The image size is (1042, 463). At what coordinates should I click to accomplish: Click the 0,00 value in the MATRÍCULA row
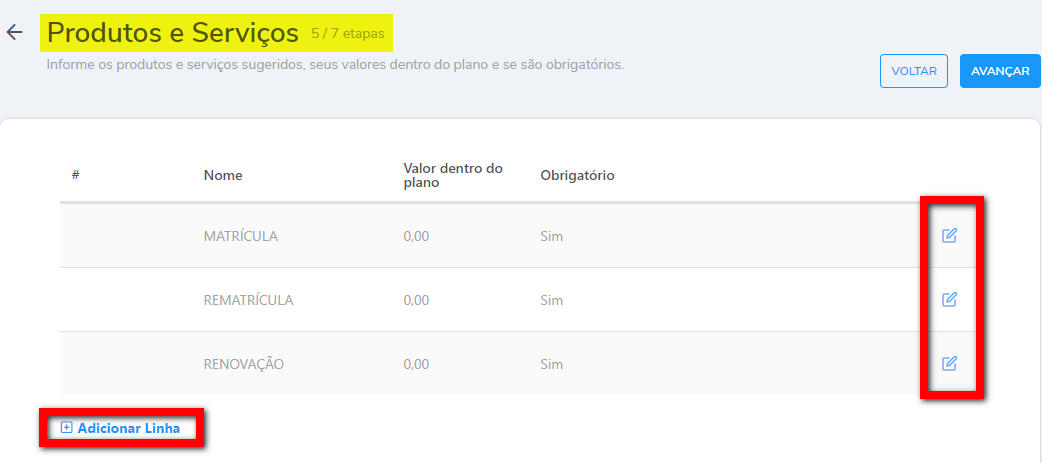tap(416, 237)
